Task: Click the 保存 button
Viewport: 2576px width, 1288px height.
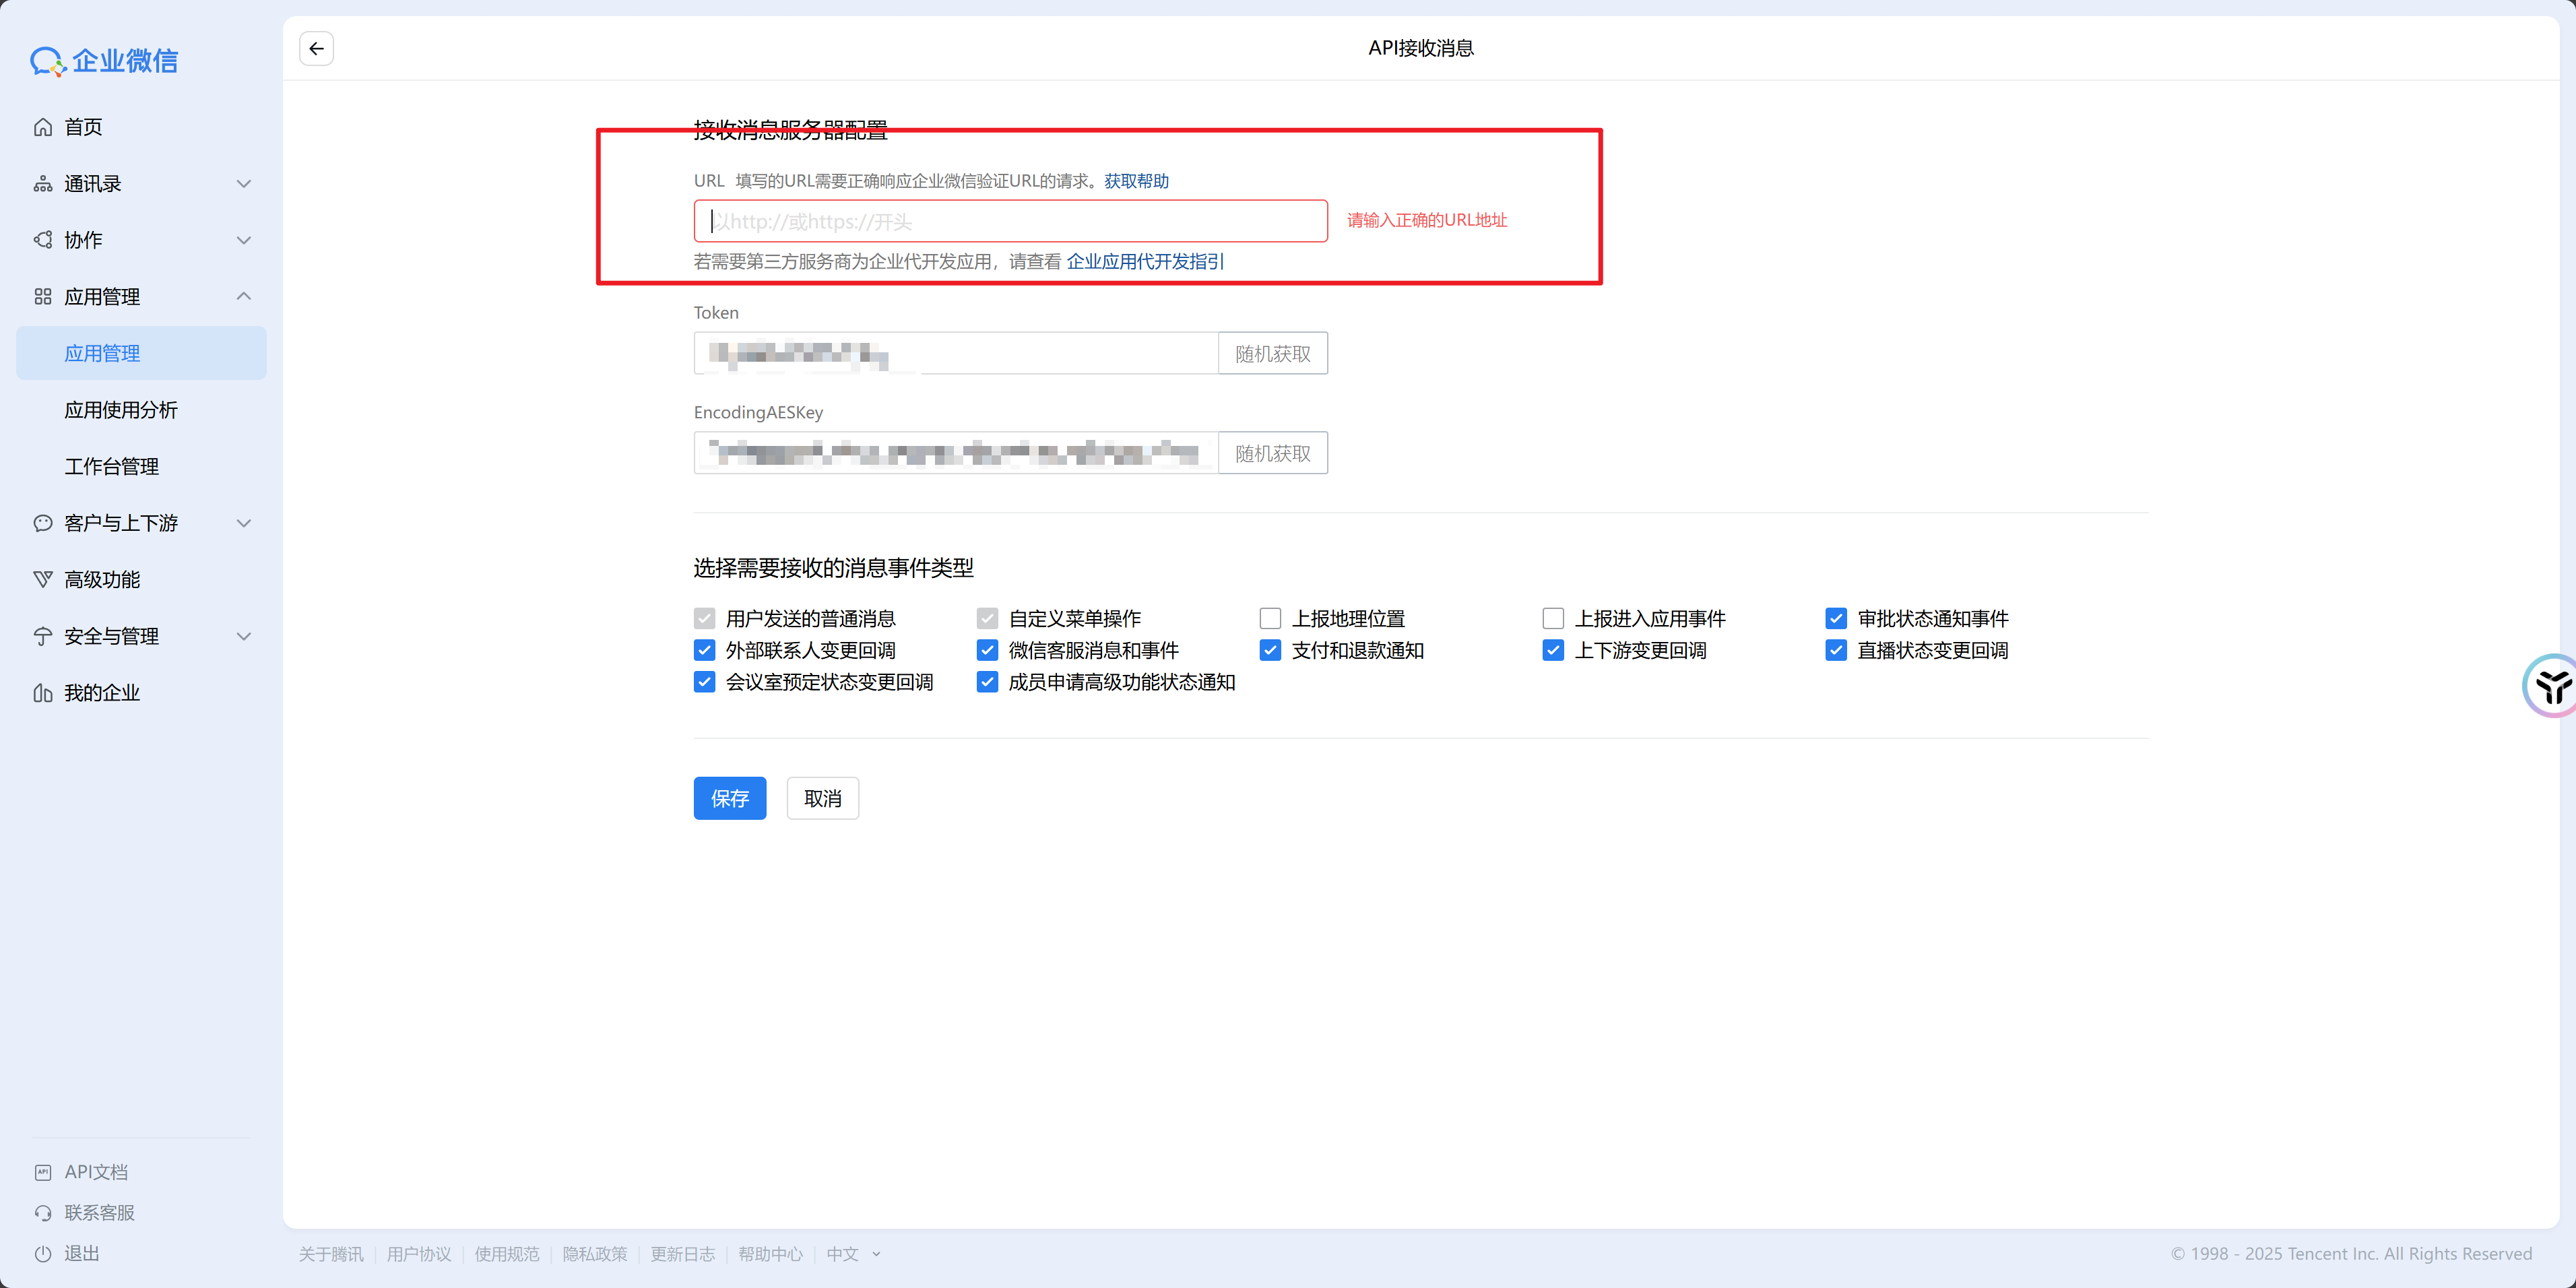Action: coord(729,798)
